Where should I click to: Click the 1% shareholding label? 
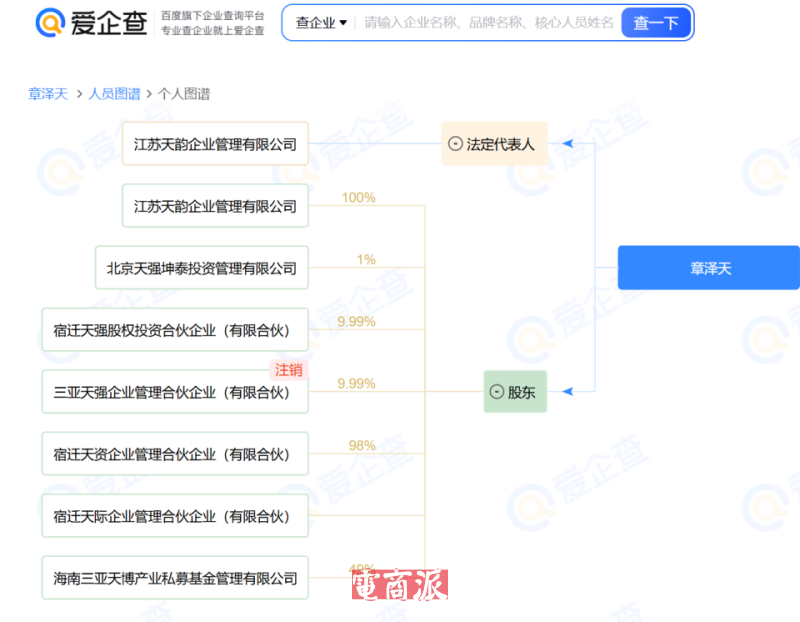point(366,260)
